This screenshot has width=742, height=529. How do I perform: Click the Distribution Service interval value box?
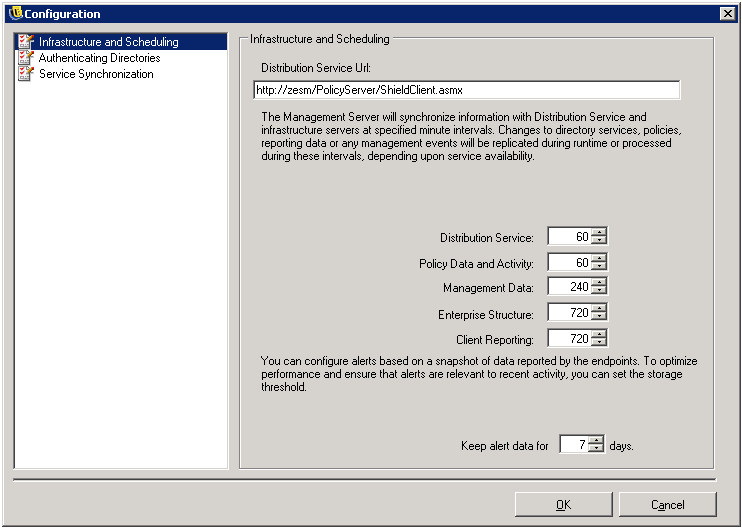(569, 237)
